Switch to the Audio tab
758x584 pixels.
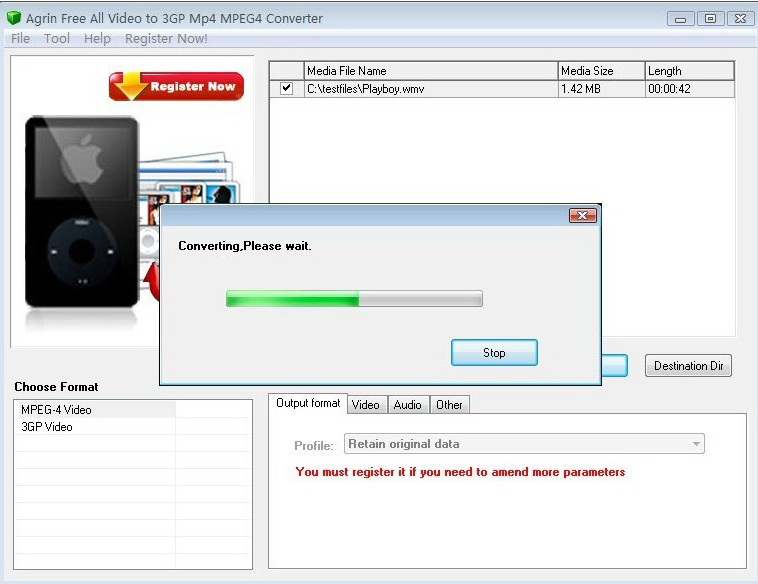[x=408, y=405]
